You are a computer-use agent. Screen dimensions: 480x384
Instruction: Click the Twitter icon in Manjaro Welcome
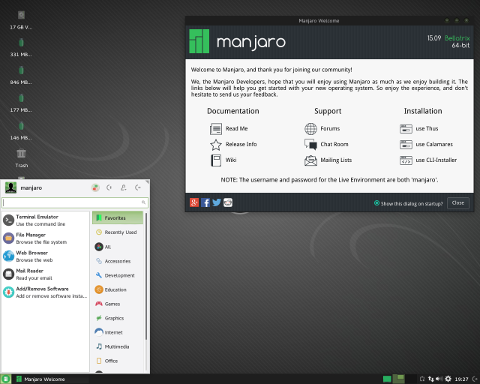pos(217,203)
